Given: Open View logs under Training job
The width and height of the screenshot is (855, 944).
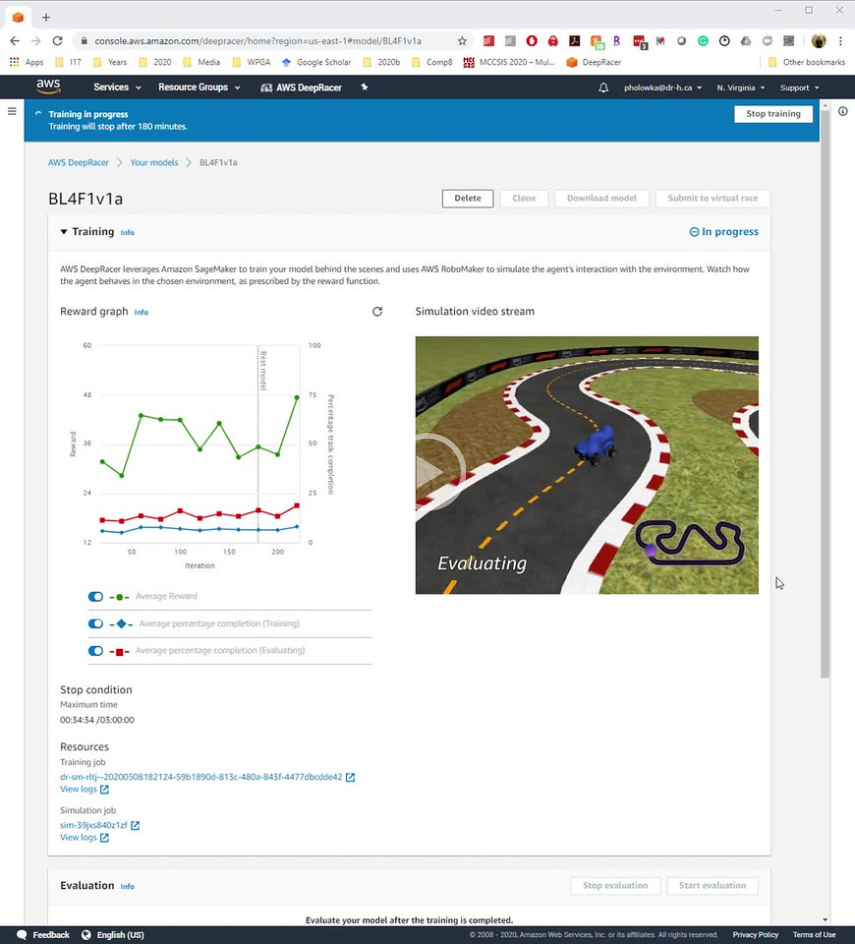Looking at the screenshot, I should (x=84, y=789).
